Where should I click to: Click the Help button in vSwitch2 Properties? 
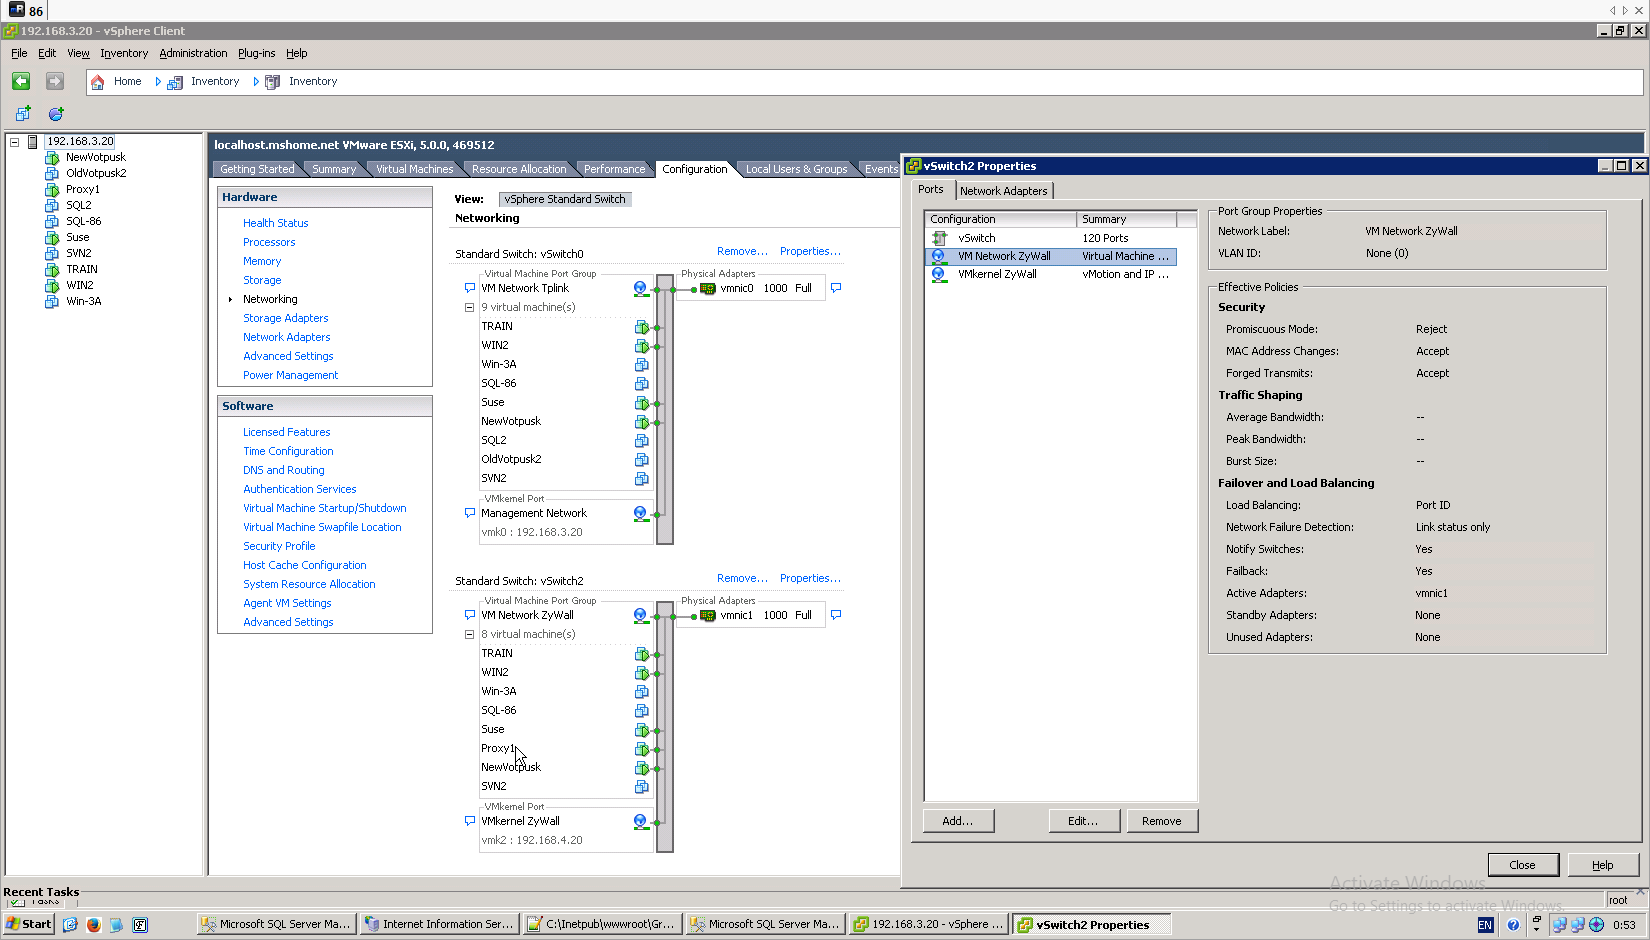(1603, 865)
